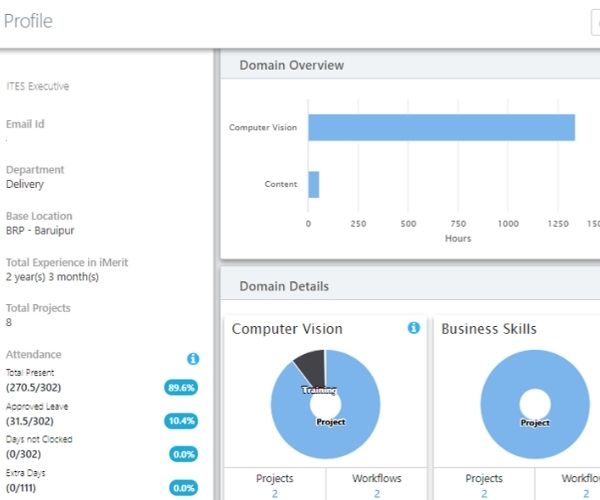
Task: Click the (31.5/302) Approved Leave value
Action: pyautogui.click(x=30, y=421)
